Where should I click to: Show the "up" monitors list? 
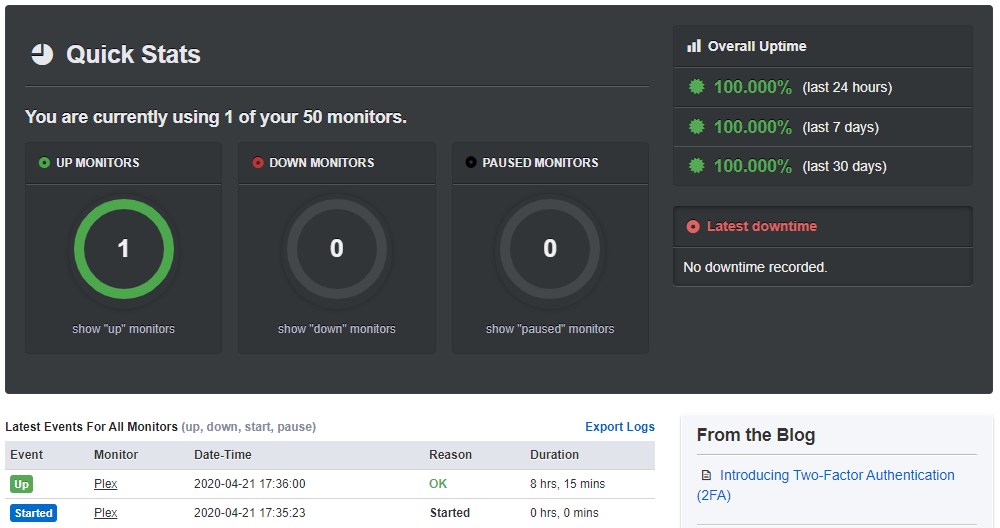pyautogui.click(x=123, y=329)
